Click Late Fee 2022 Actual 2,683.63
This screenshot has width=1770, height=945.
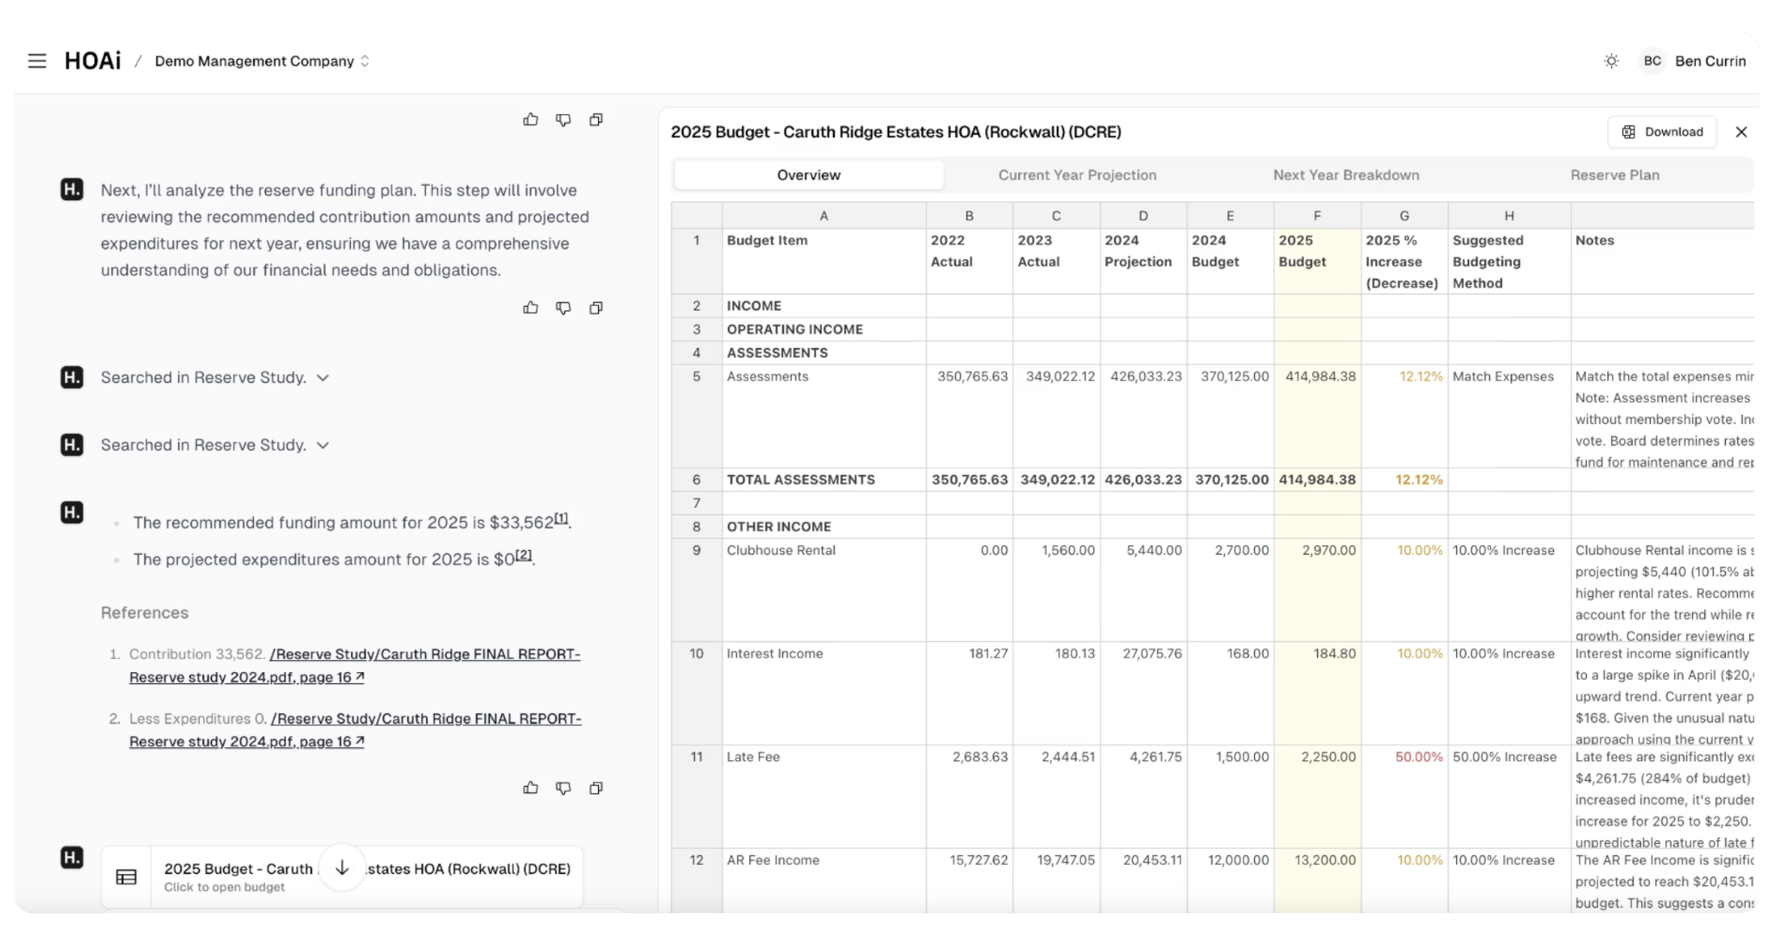[x=969, y=796]
